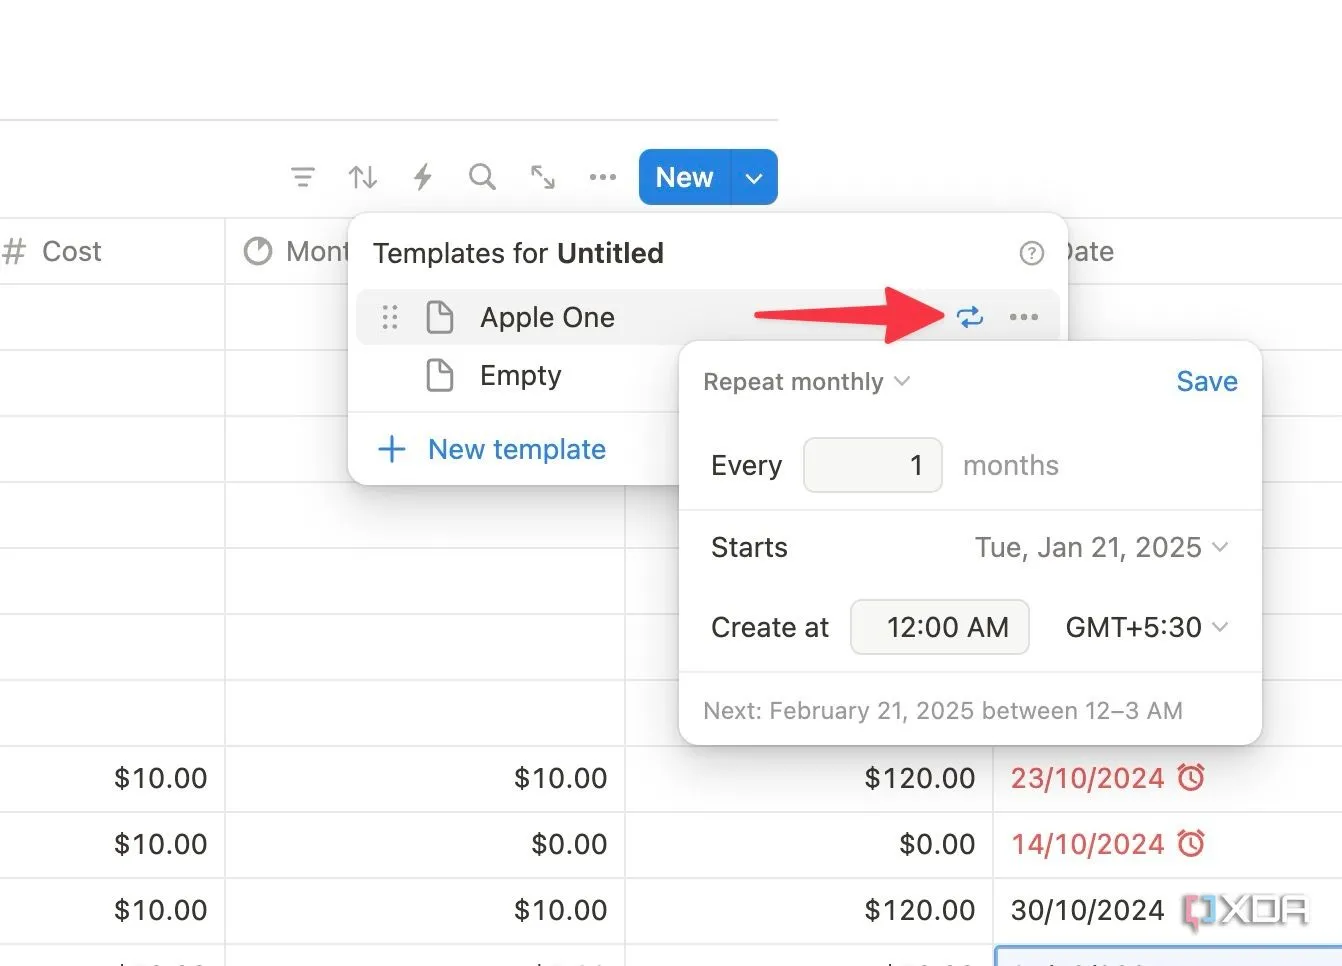Open the toolbar three-dots menu
The height and width of the screenshot is (966, 1342).
603,178
